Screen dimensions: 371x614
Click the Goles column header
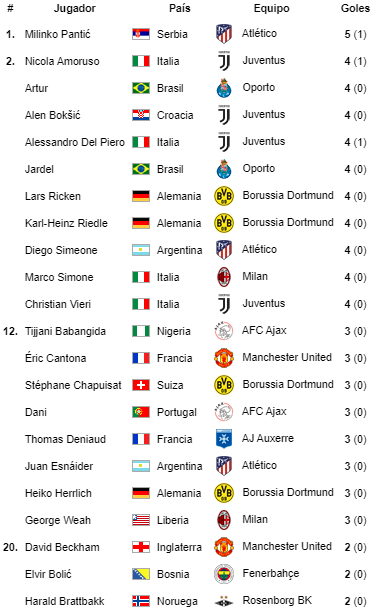[355, 8]
